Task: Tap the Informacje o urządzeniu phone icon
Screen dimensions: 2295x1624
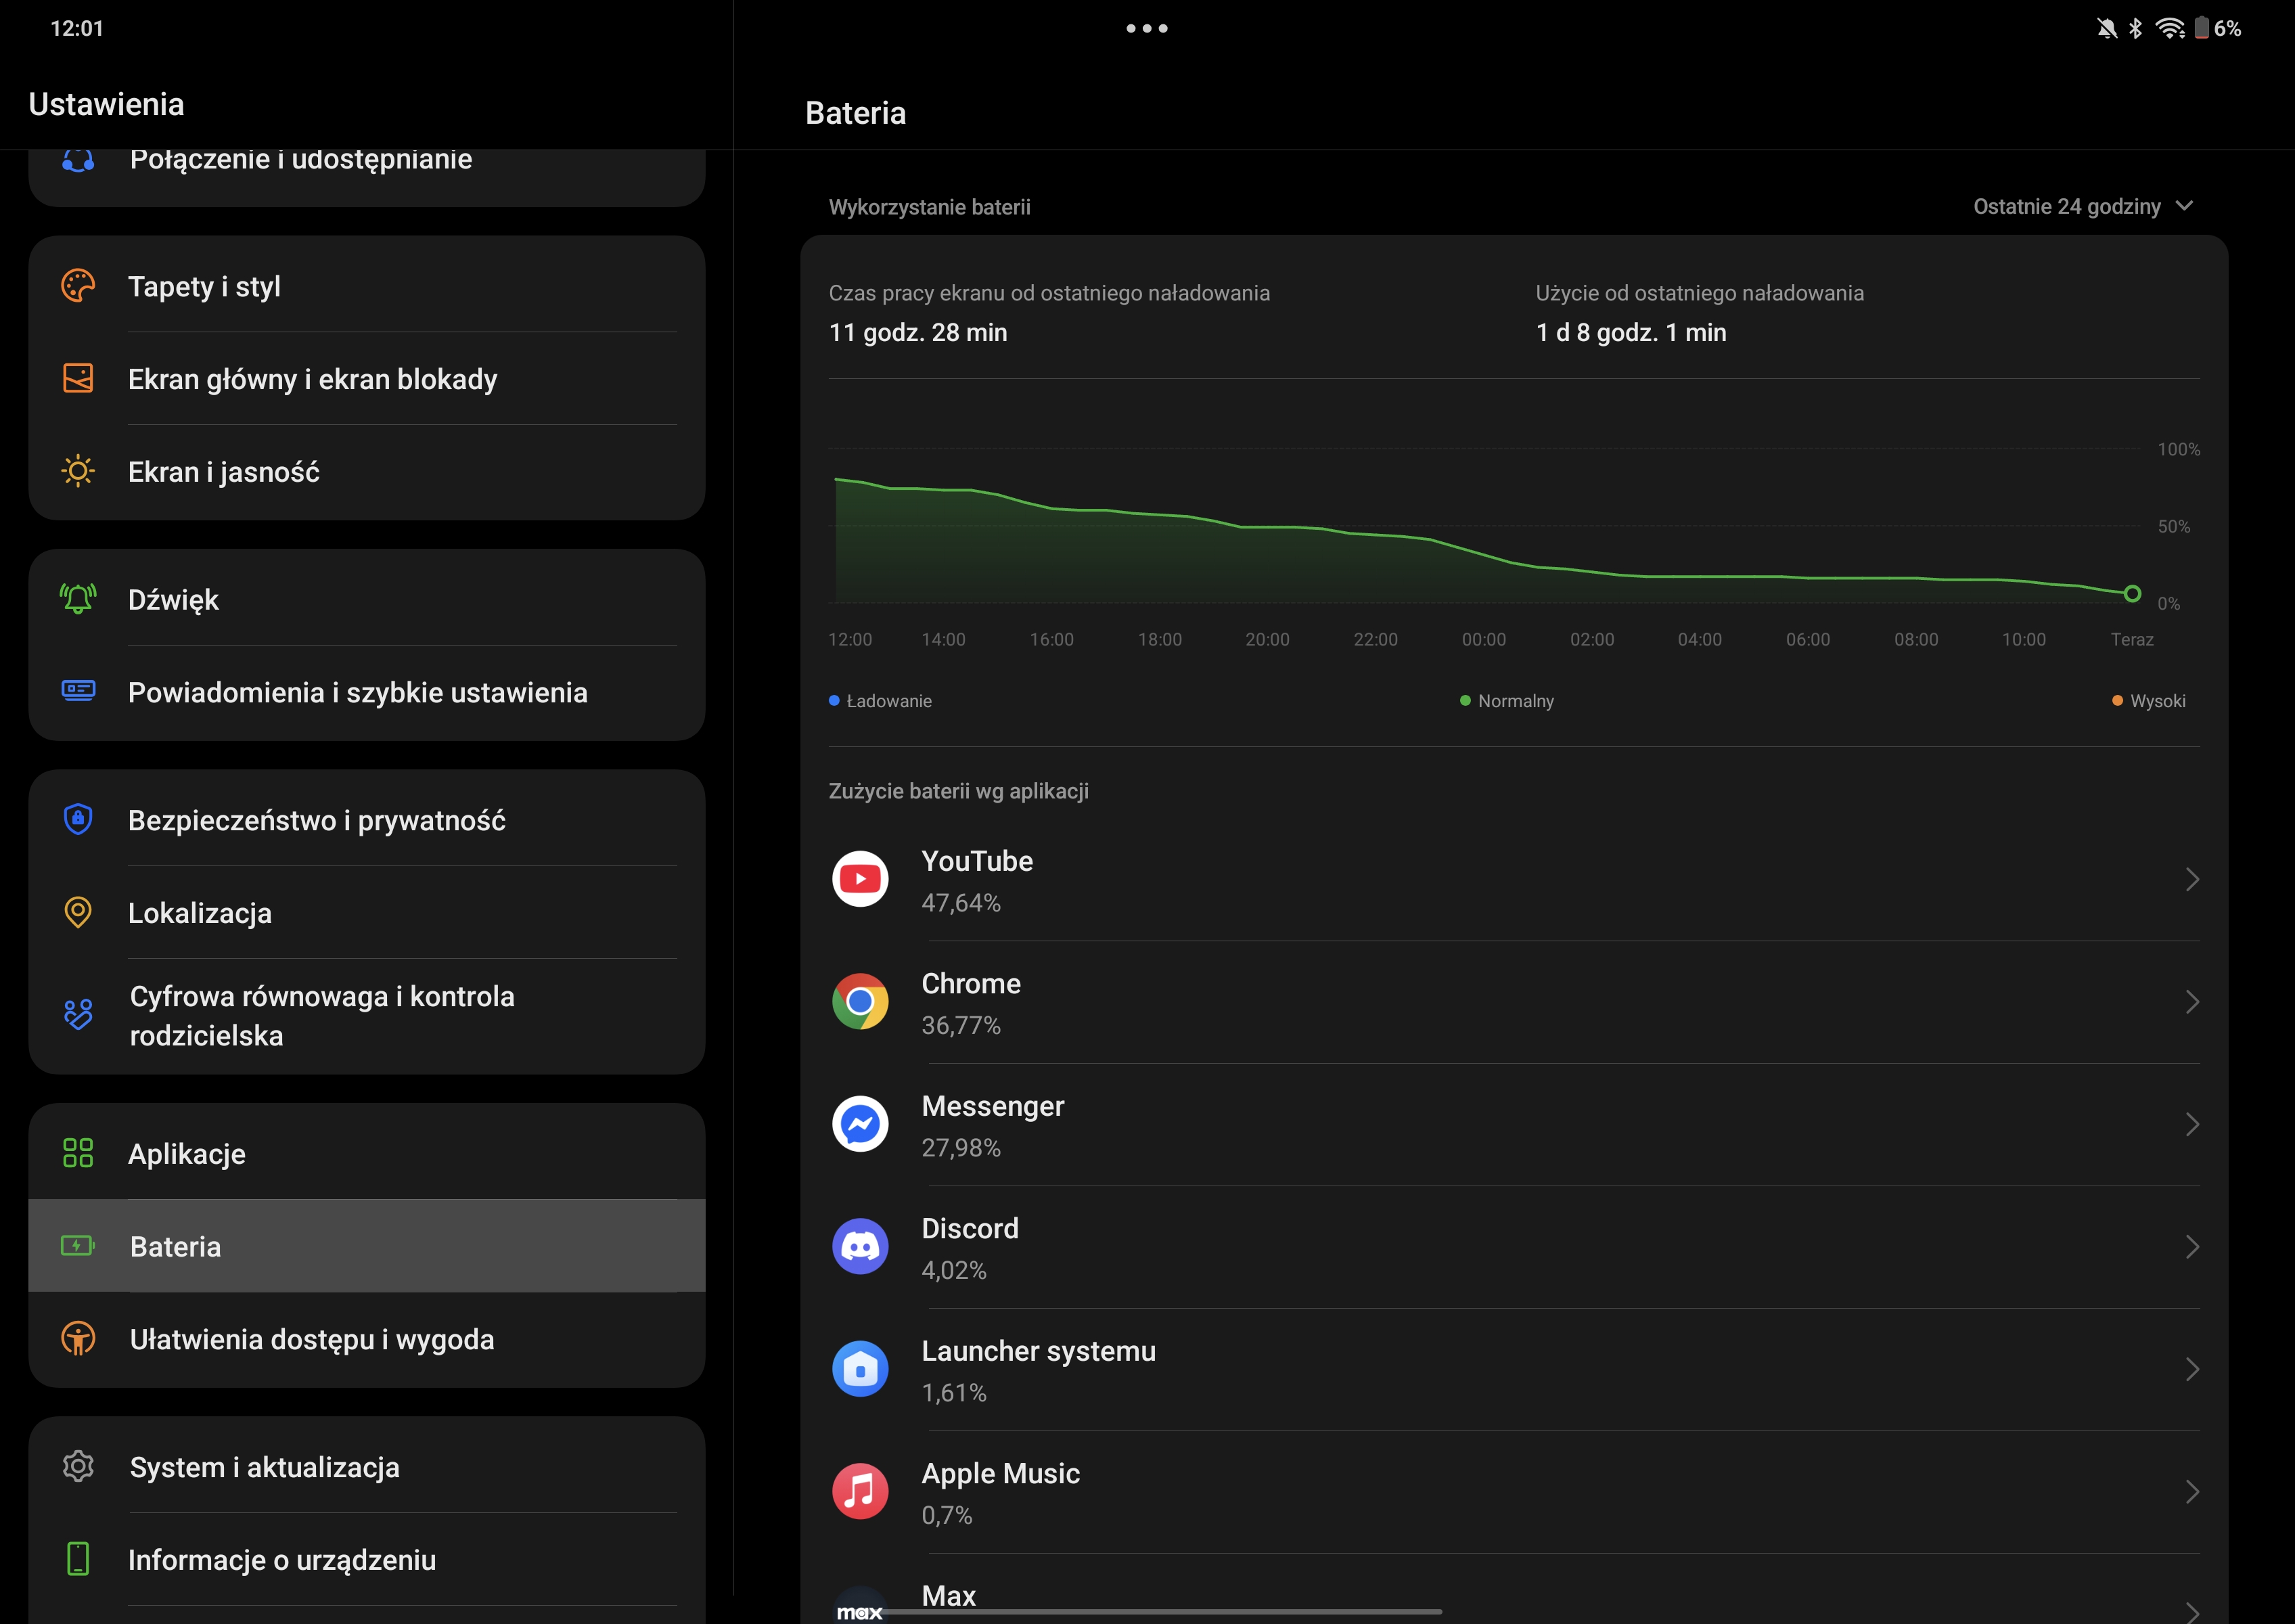Action: 78,1559
